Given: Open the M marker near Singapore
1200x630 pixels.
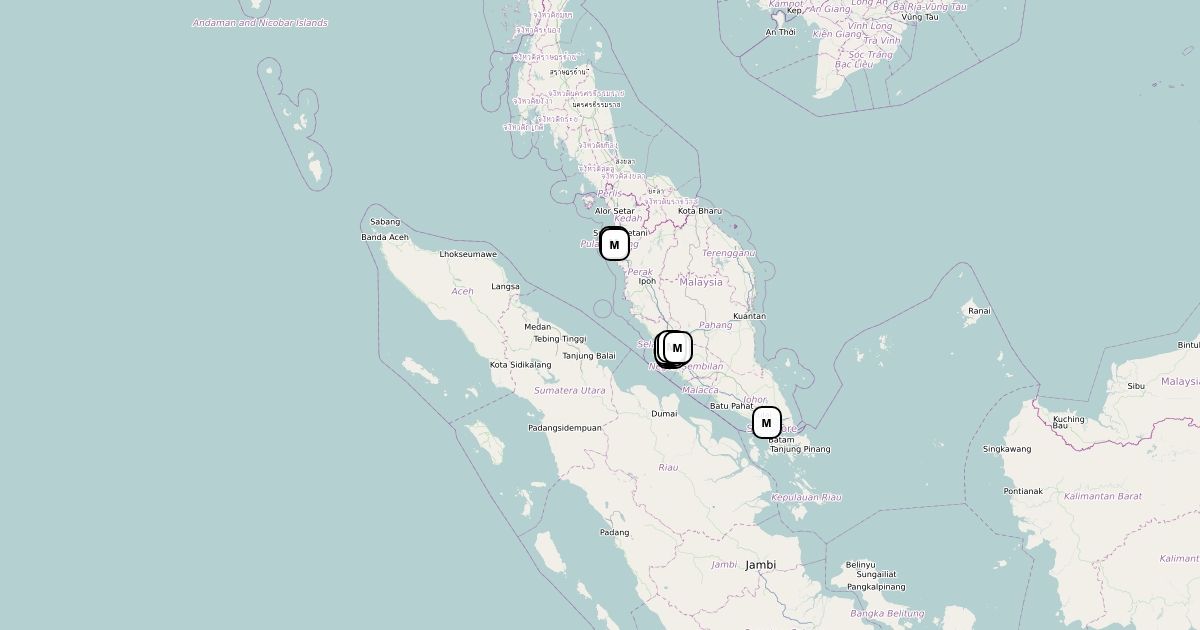Looking at the screenshot, I should pyautogui.click(x=766, y=423).
